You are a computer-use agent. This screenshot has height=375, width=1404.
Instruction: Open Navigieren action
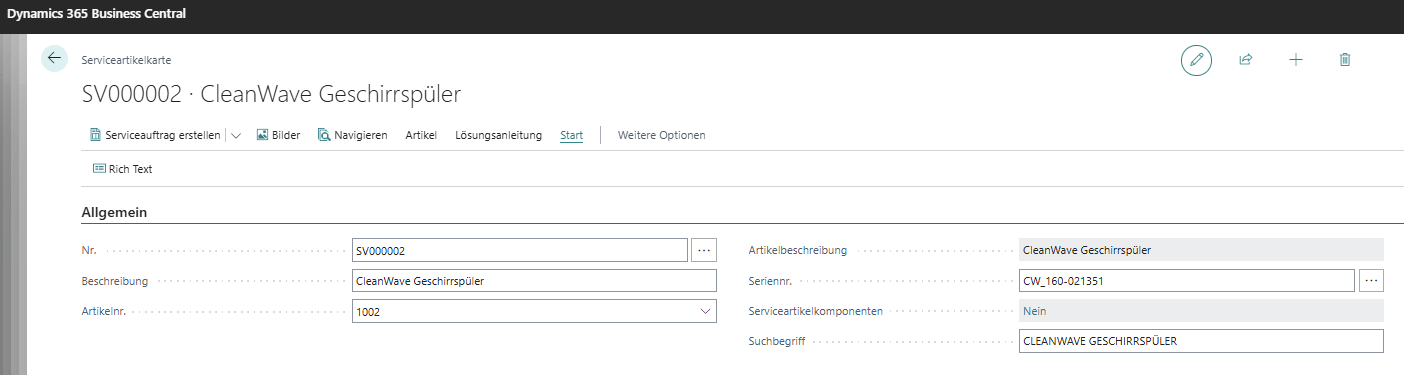pyautogui.click(x=352, y=135)
